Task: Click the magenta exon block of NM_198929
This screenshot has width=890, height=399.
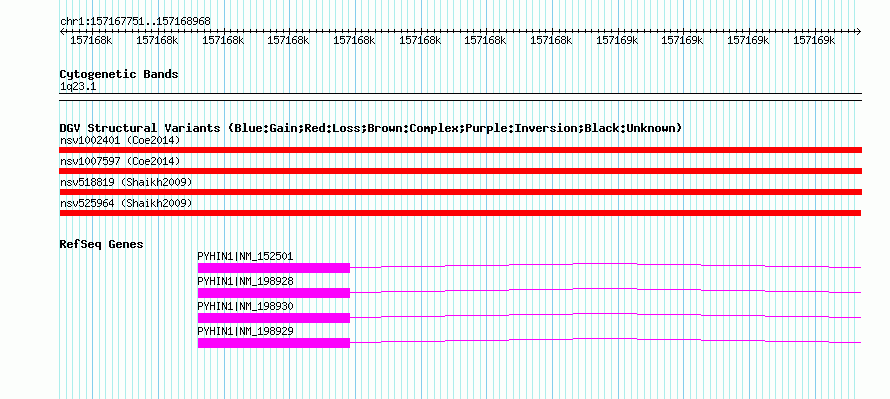Action: (x=274, y=343)
